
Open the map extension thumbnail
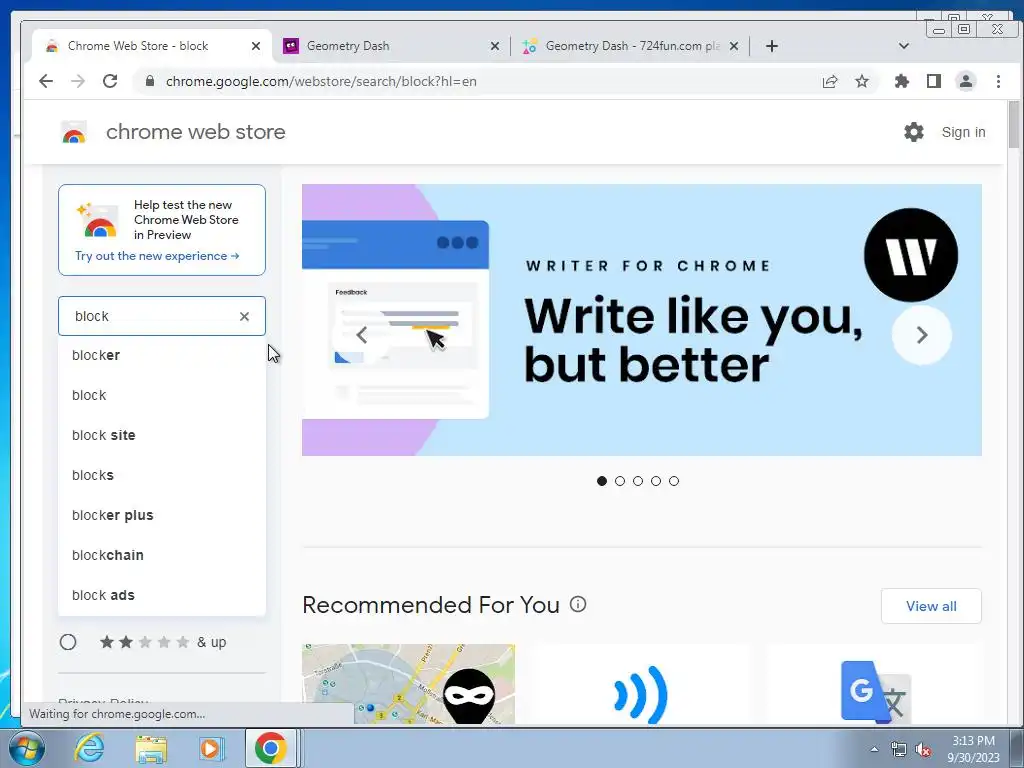408,684
